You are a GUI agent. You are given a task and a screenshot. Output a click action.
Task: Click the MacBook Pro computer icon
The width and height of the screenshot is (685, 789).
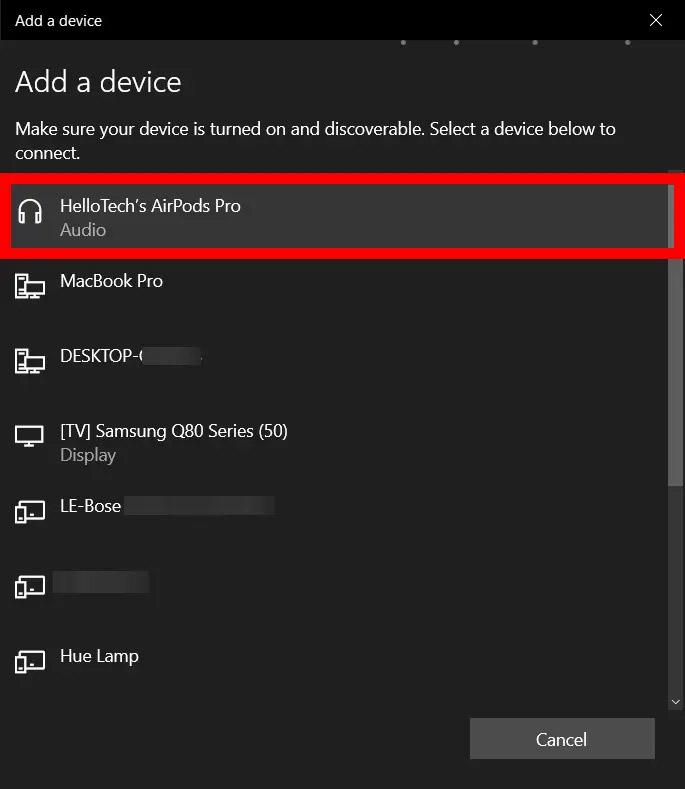click(30, 287)
